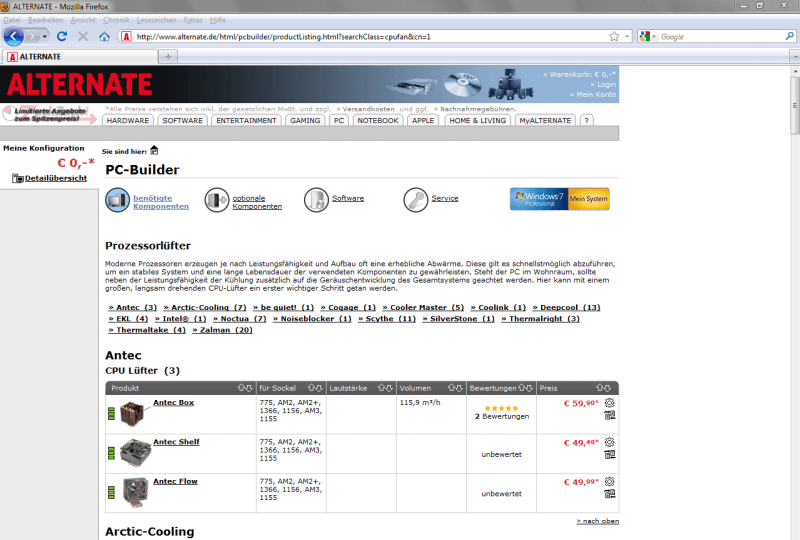Click the green availability icon for Antec Flow
This screenshot has height=540, width=800.
111,492
